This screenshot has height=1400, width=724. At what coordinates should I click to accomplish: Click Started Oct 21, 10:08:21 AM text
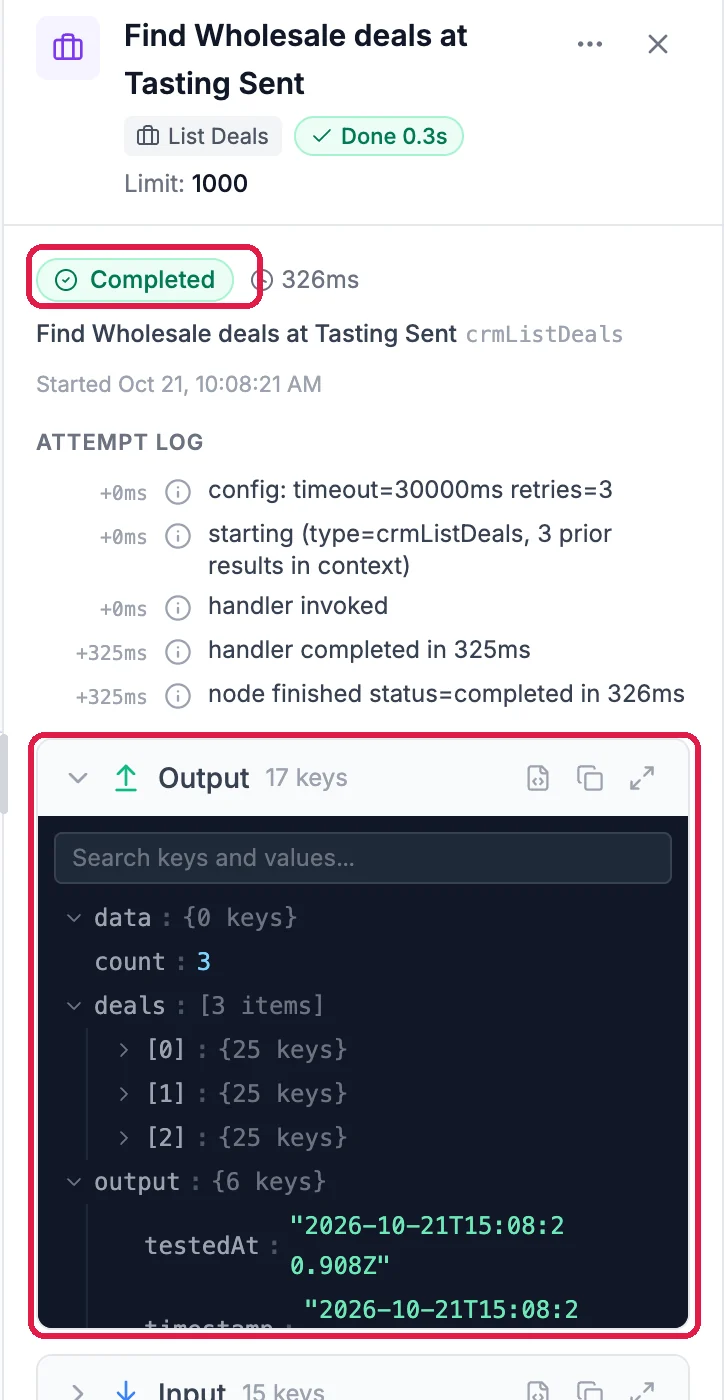point(179,384)
